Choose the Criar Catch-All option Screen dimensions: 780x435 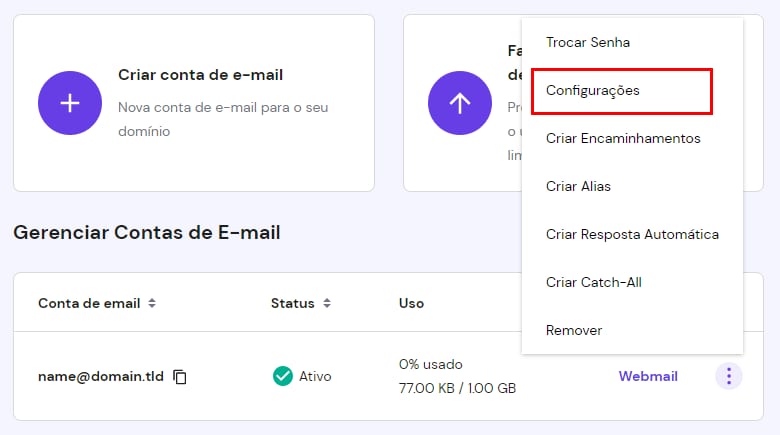(x=594, y=282)
